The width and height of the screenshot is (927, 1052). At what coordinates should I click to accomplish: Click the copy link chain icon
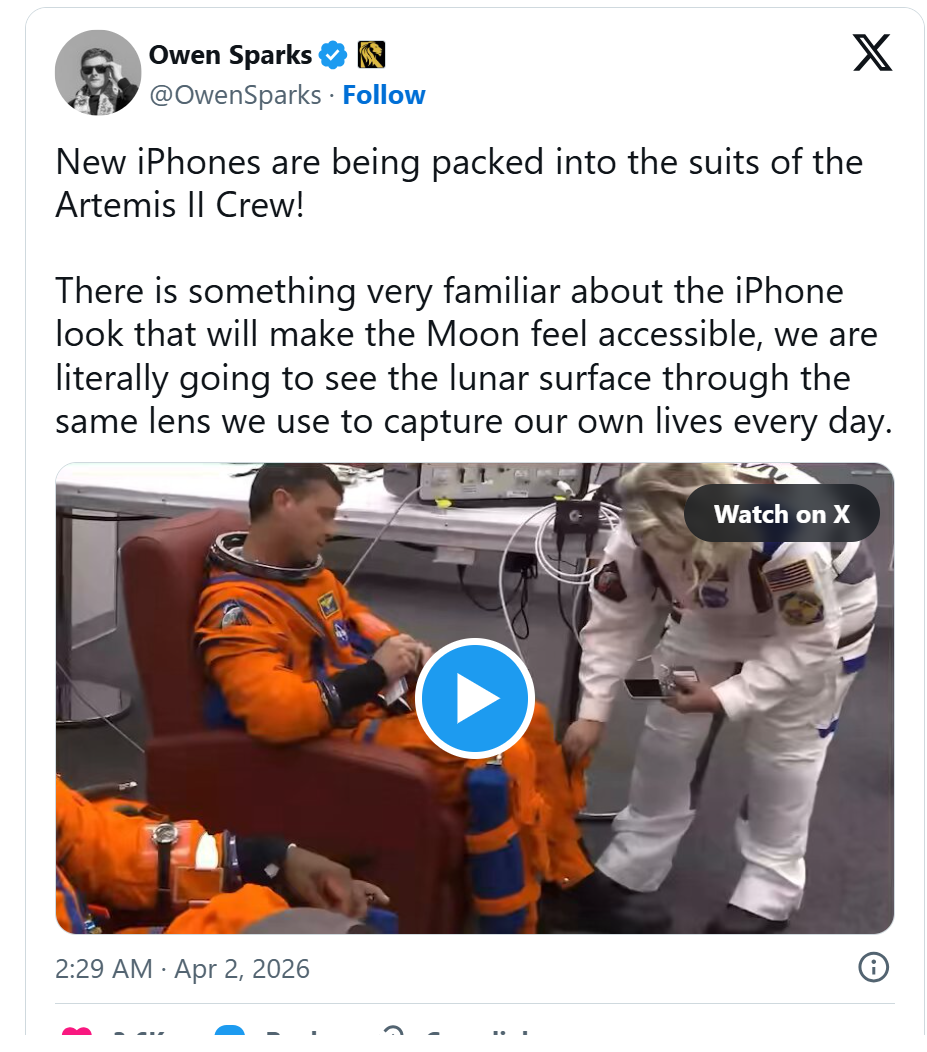pyautogui.click(x=393, y=1038)
